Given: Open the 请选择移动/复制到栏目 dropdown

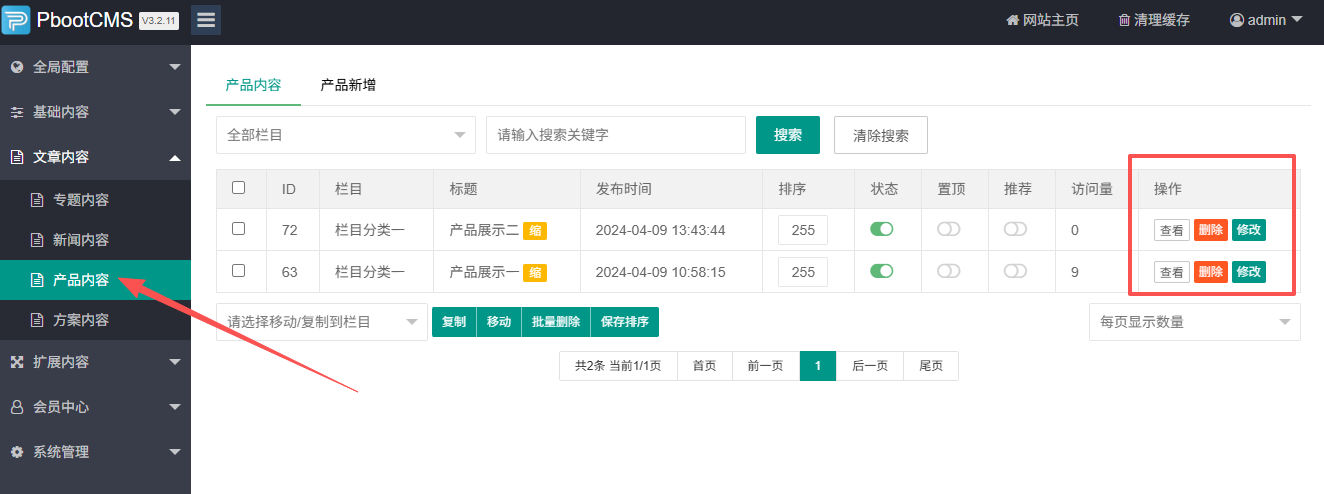Looking at the screenshot, I should click(322, 322).
